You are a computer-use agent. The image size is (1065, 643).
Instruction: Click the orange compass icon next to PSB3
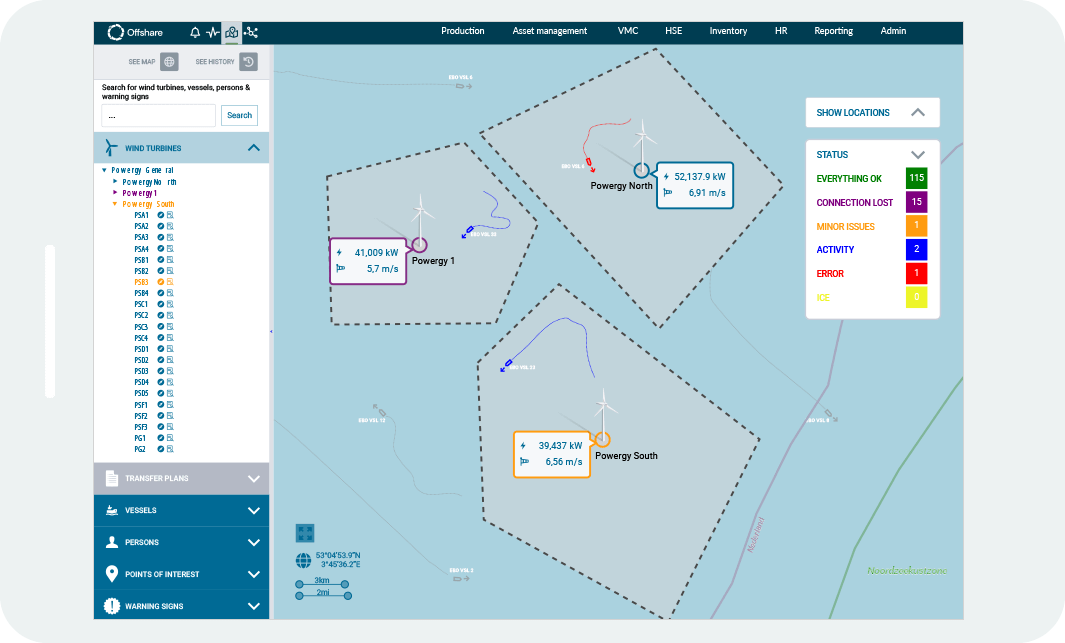161,282
